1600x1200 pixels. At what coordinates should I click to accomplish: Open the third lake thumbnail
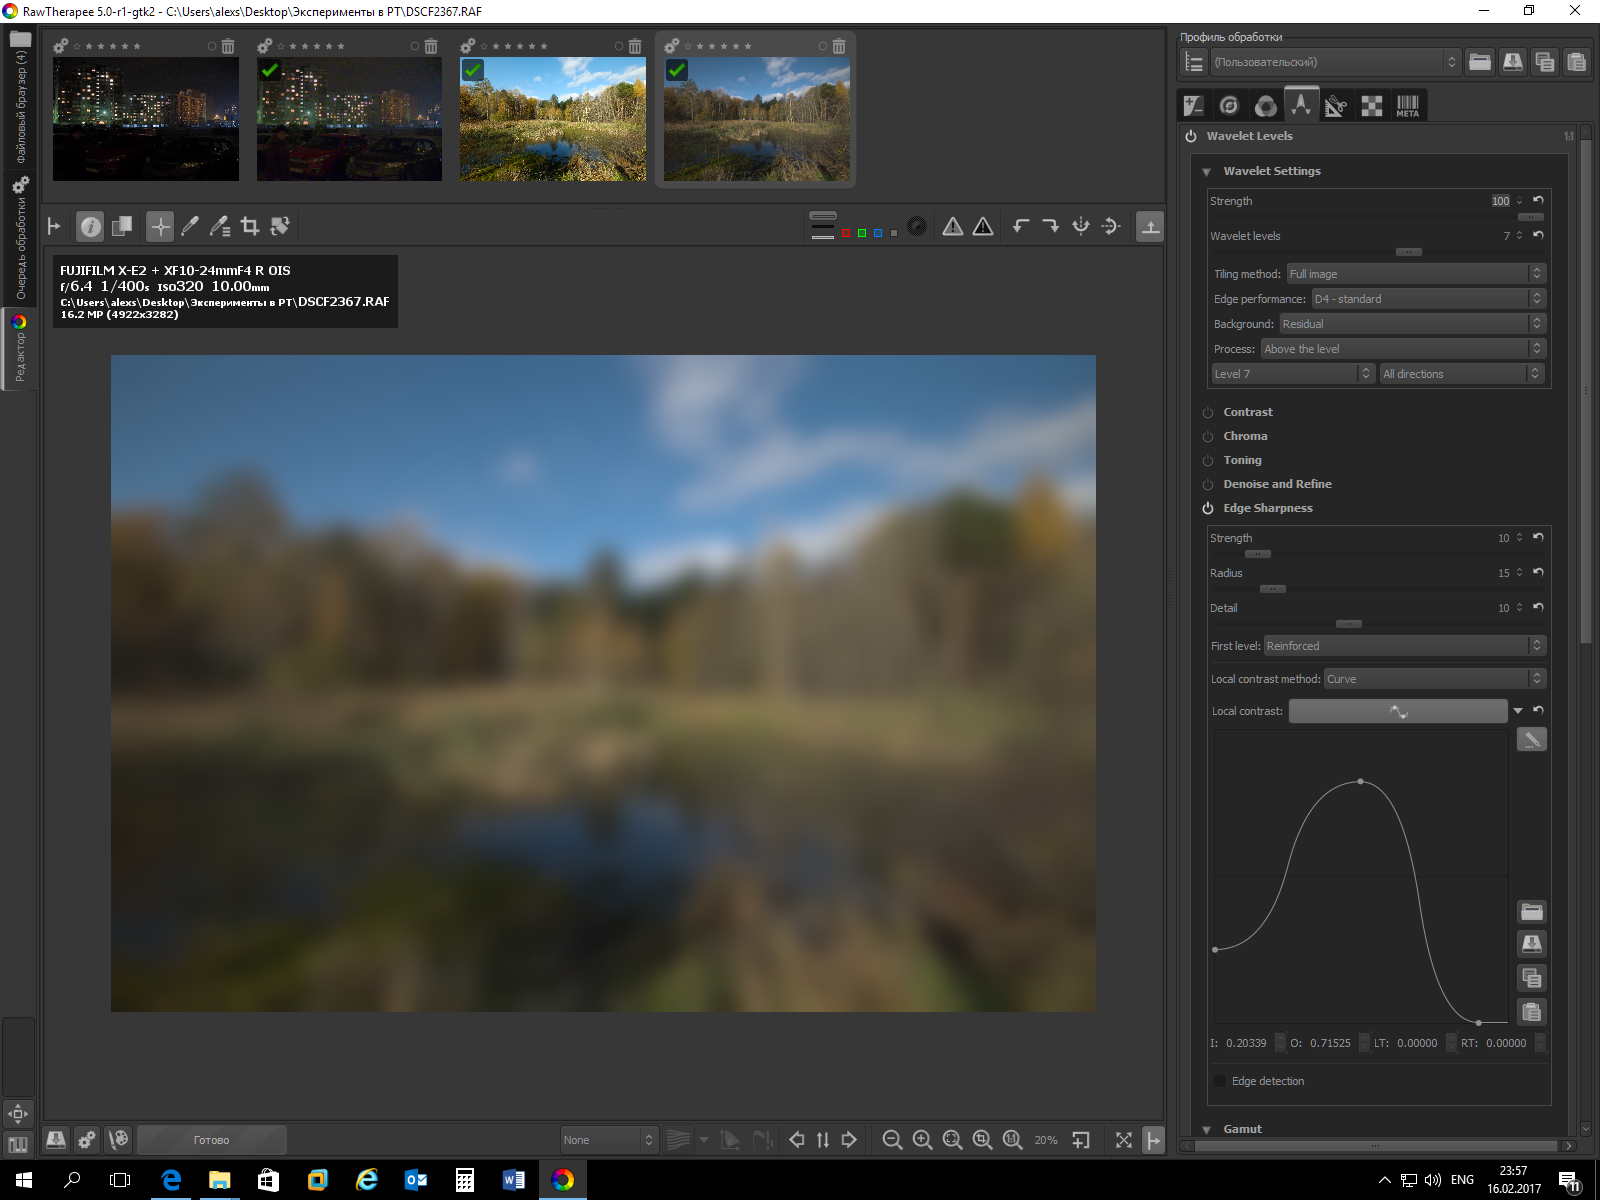point(553,119)
